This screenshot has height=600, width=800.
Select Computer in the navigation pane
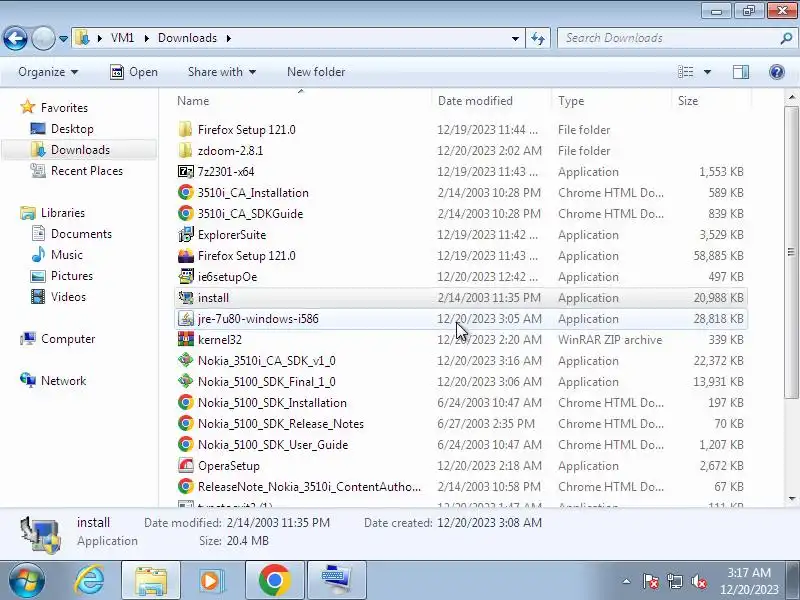67,339
